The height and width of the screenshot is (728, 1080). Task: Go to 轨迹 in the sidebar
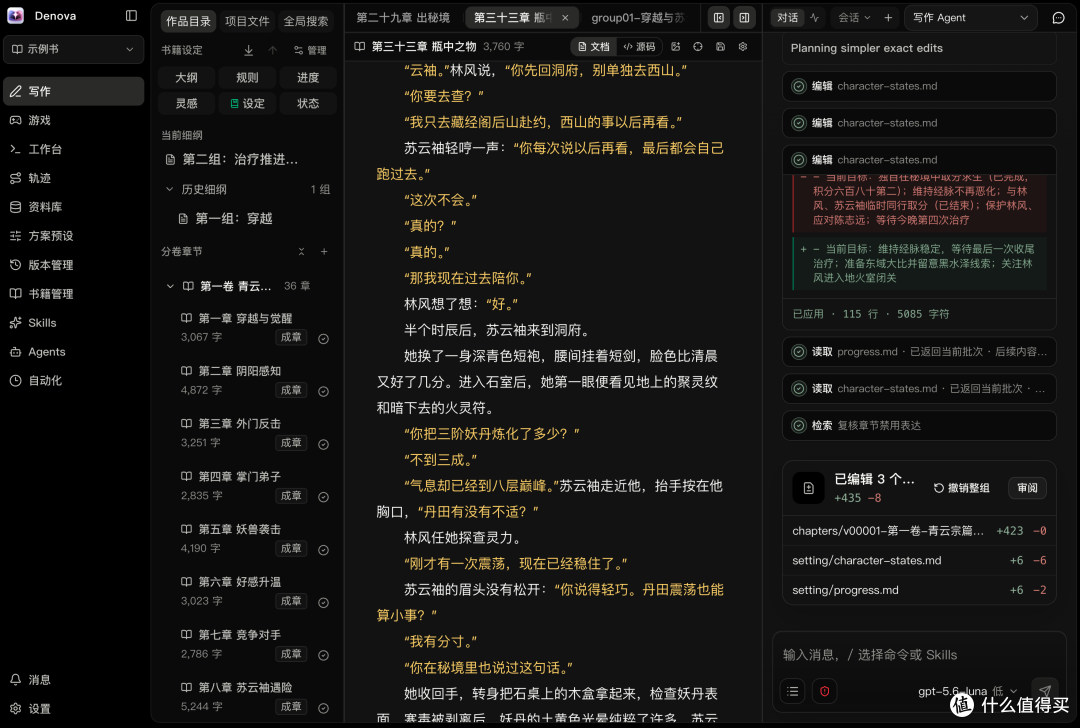(x=74, y=178)
